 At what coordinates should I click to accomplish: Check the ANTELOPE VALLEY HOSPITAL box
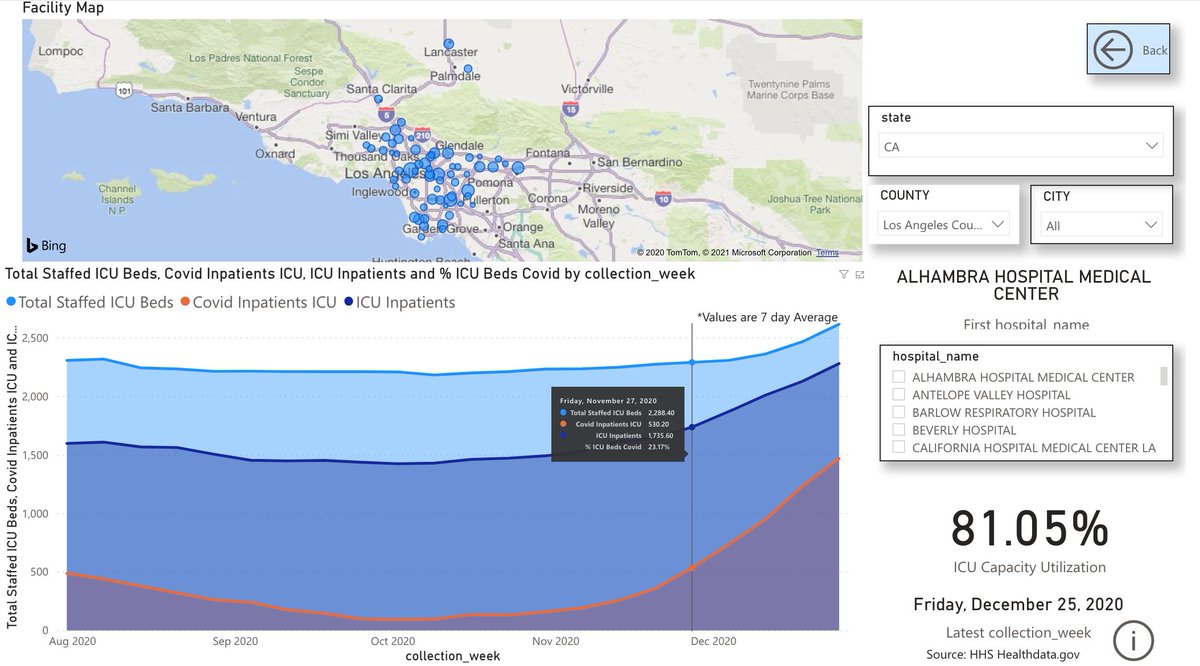tap(897, 394)
